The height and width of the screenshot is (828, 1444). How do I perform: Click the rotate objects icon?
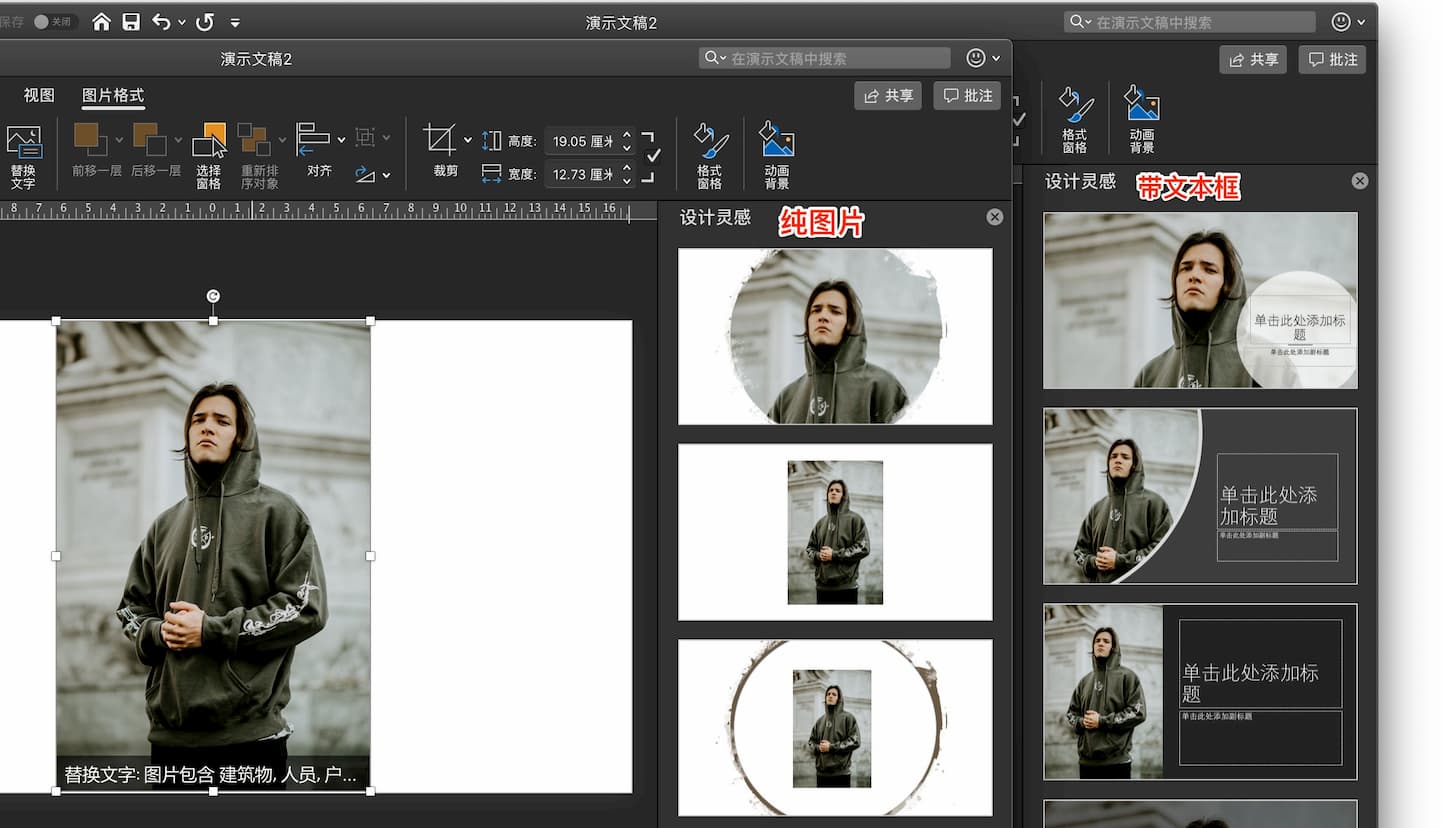pyautogui.click(x=365, y=174)
